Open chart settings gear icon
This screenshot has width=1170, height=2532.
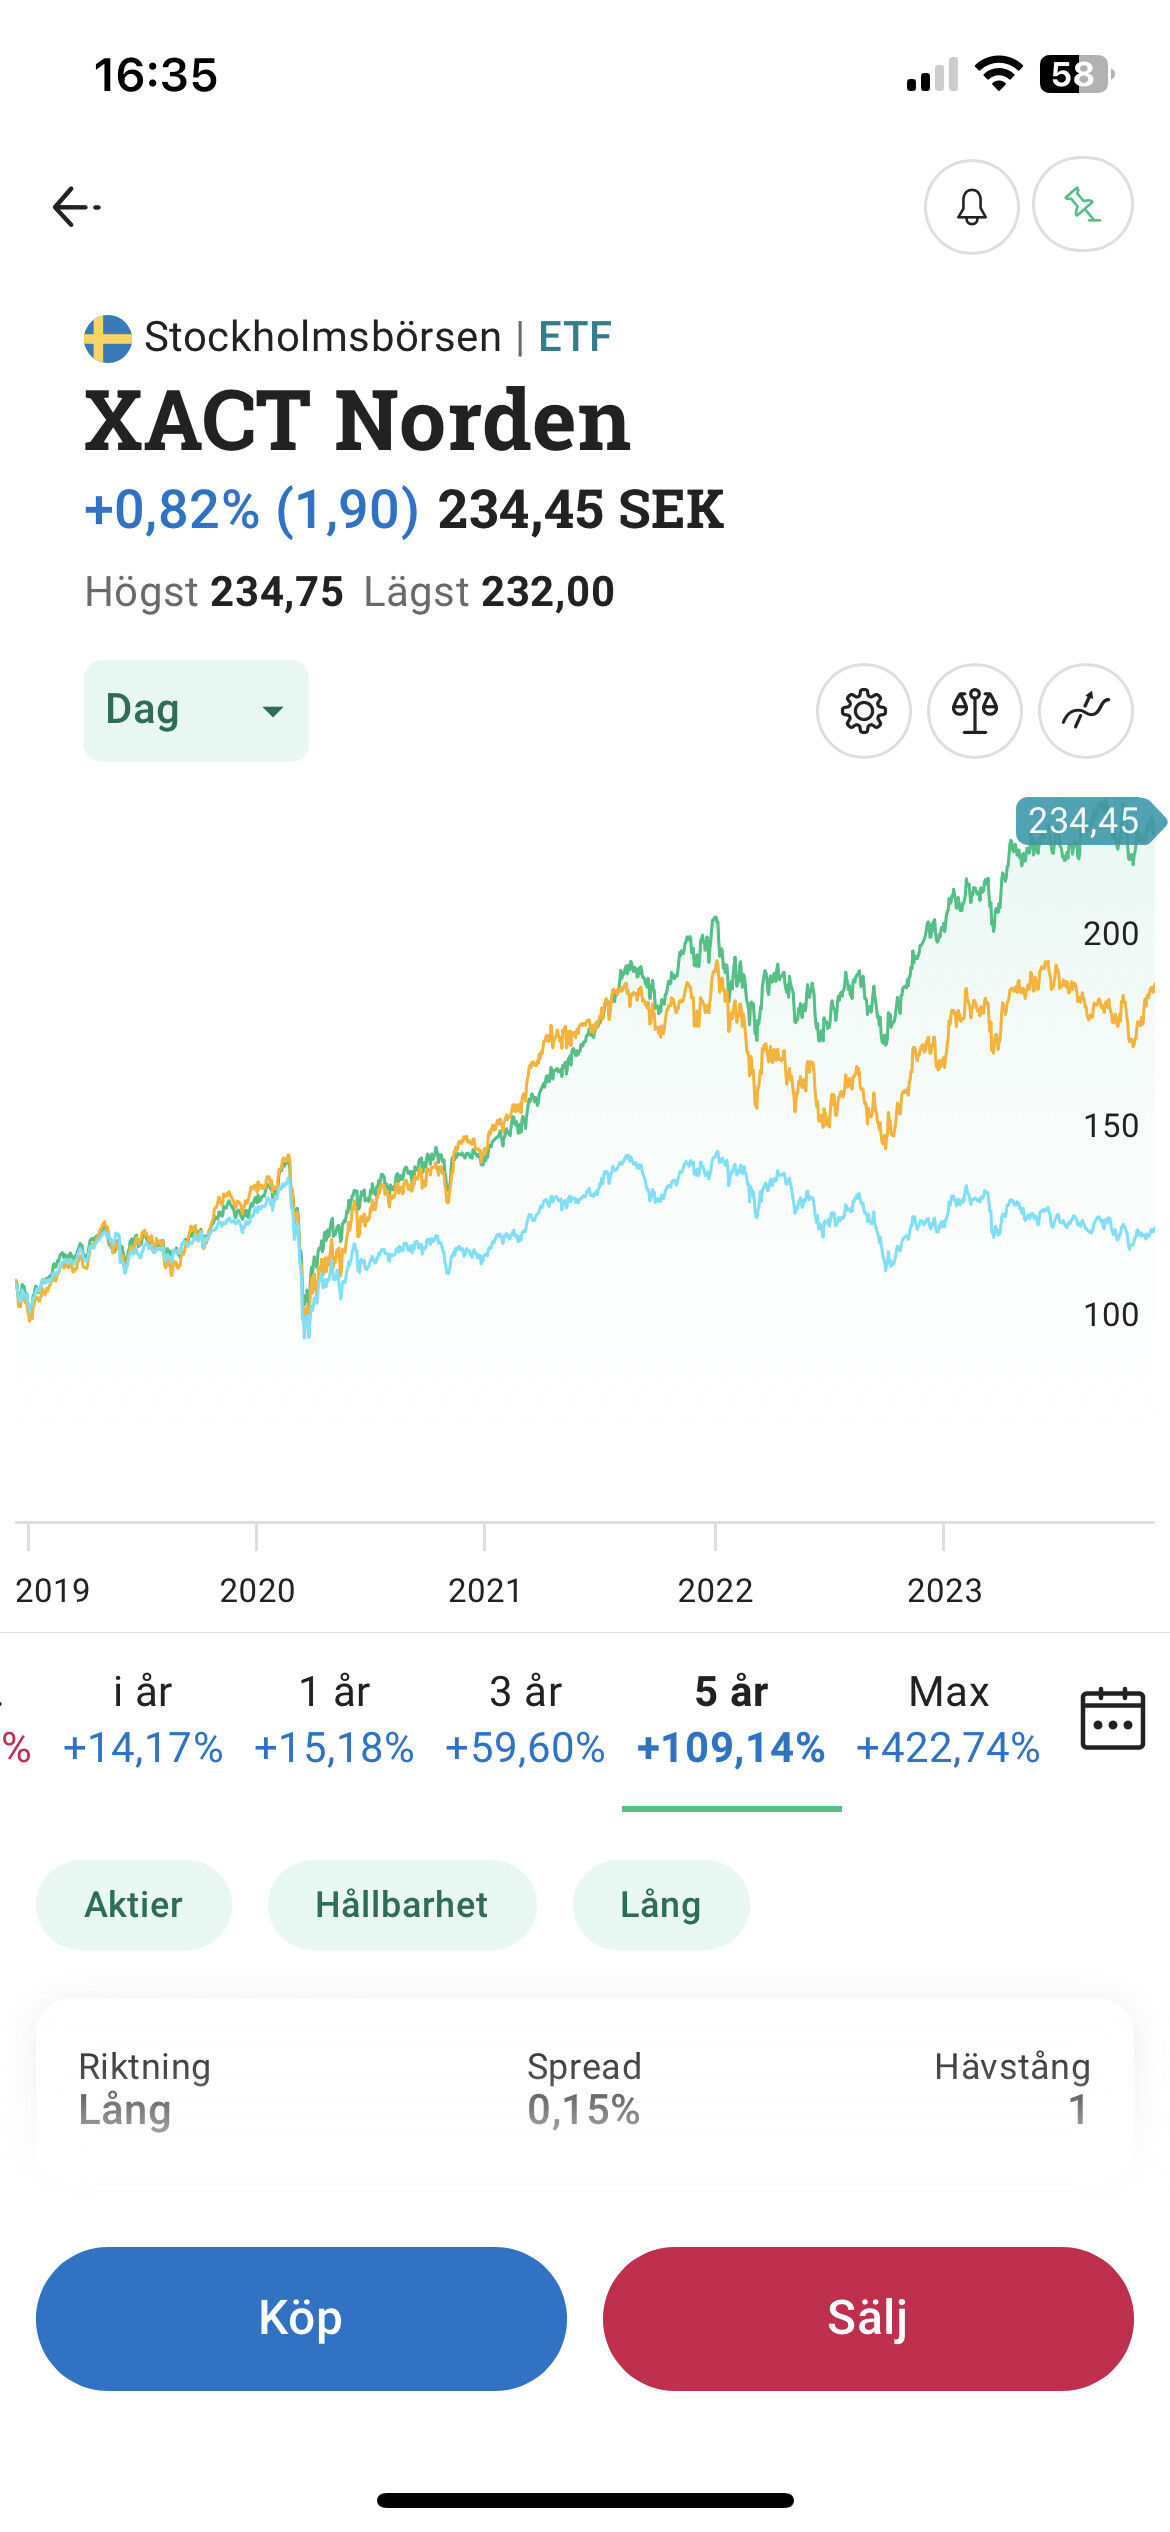point(864,711)
